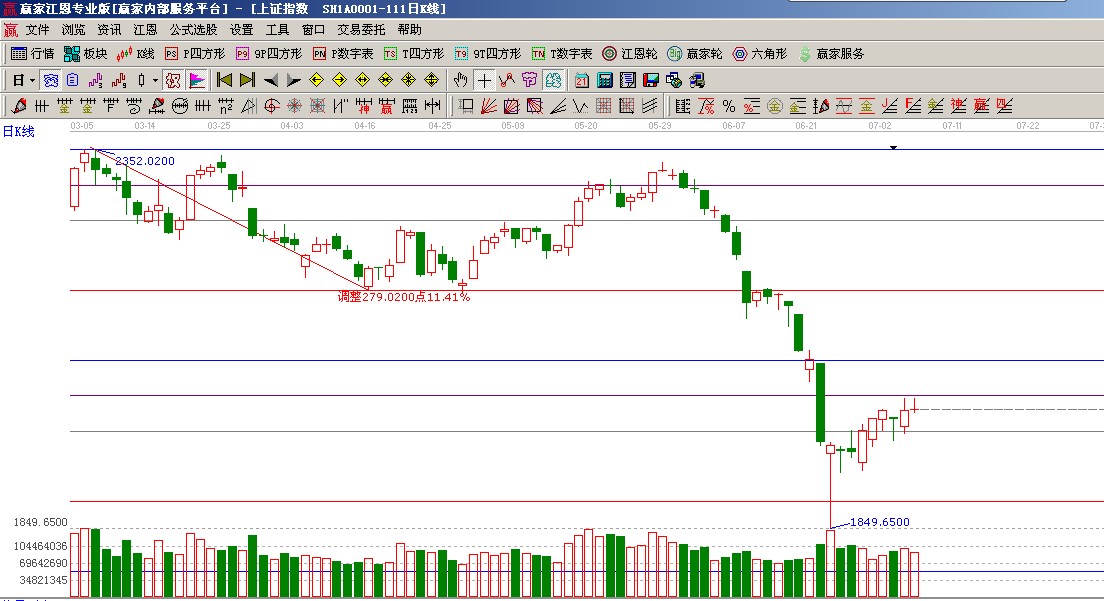Open the candlestick style dropdown arrow
Image resolution: width=1104 pixels, height=601 pixels.
coord(154,80)
